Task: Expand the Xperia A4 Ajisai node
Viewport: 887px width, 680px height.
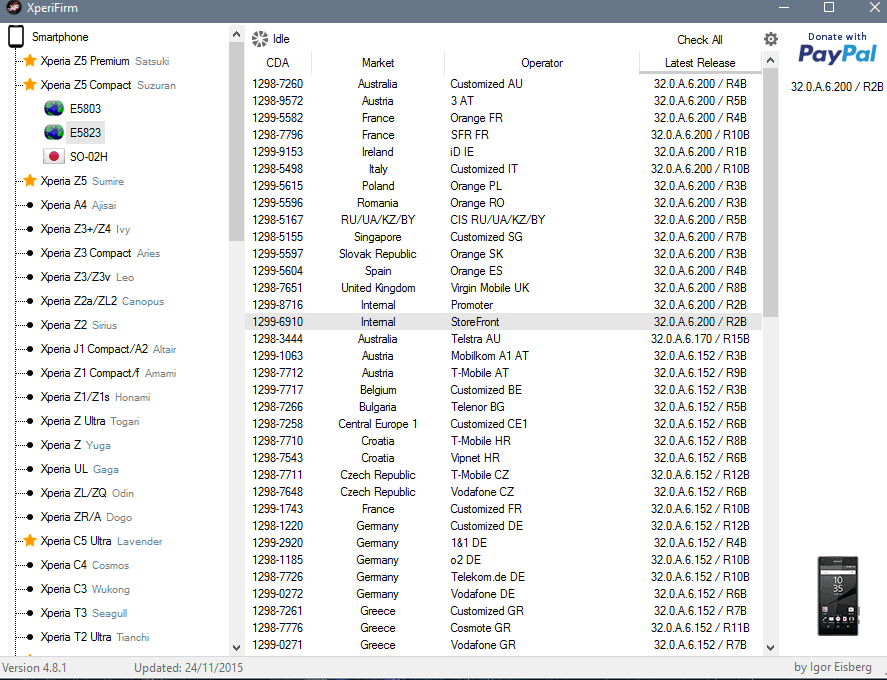Action: (30, 205)
